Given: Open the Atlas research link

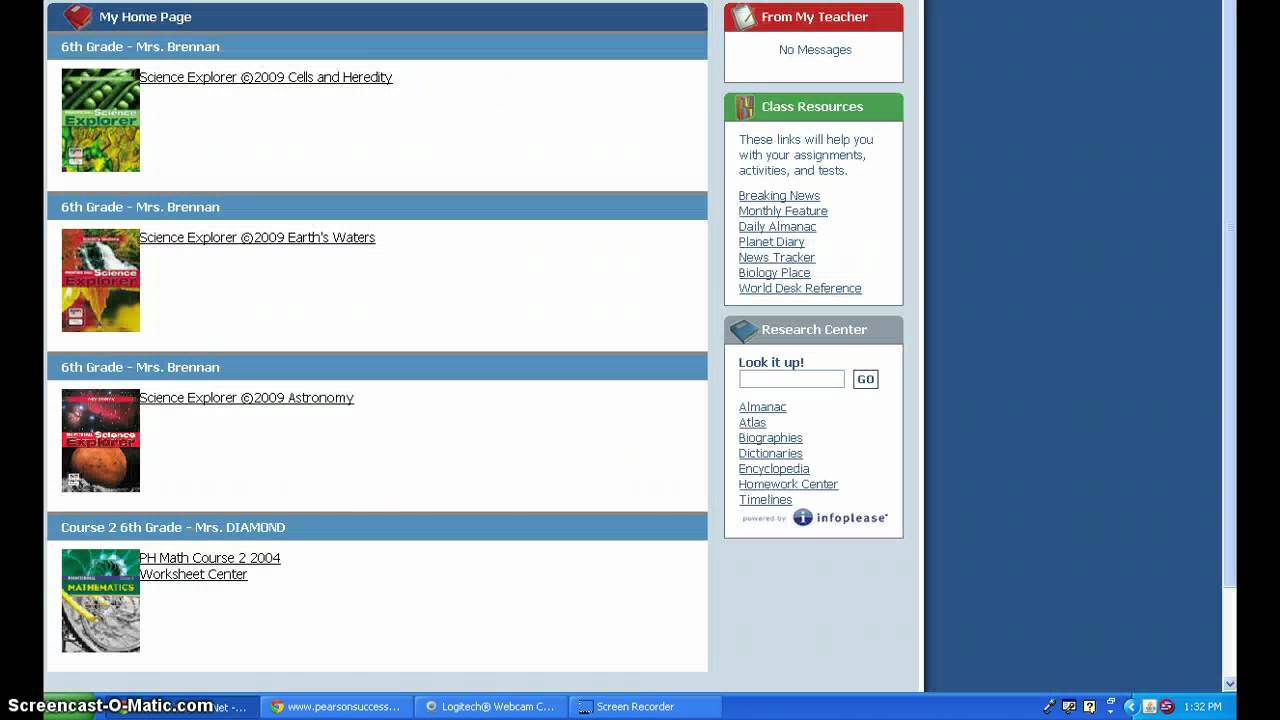Looking at the screenshot, I should pos(752,423).
